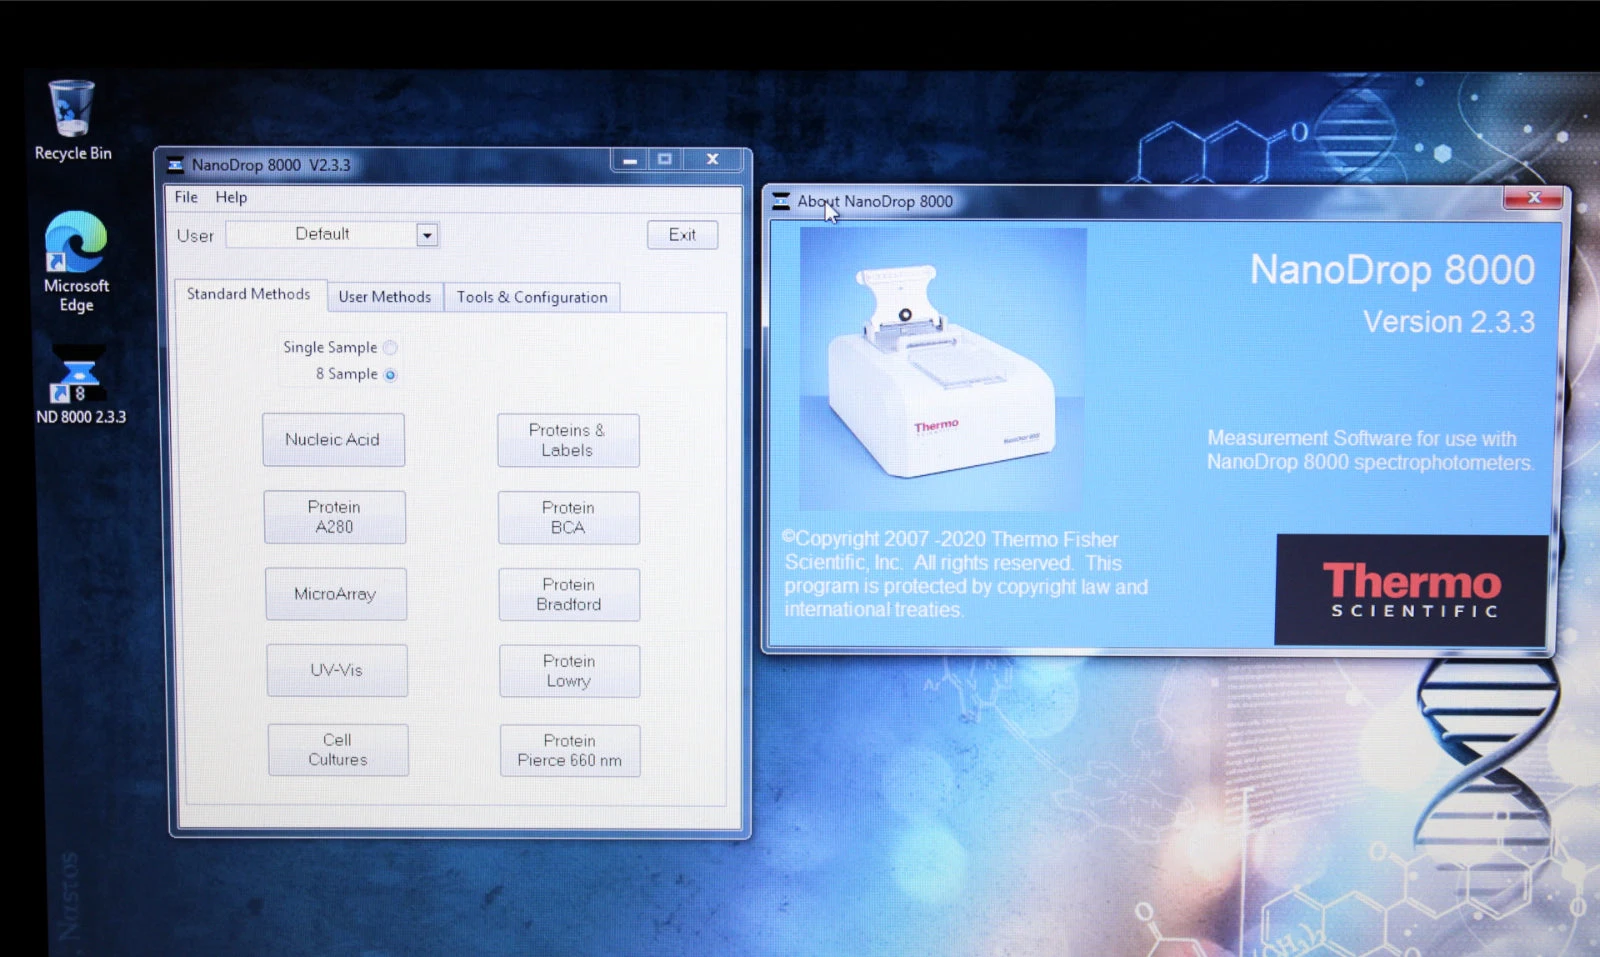Image resolution: width=1600 pixels, height=957 pixels.
Task: Open the Help menu
Action: pyautogui.click(x=231, y=197)
